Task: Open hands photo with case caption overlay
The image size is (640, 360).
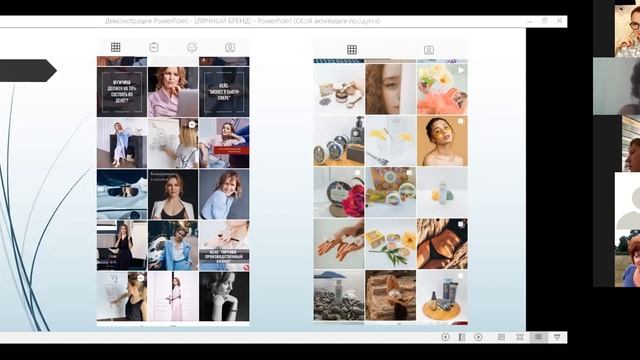Action: tap(224, 245)
